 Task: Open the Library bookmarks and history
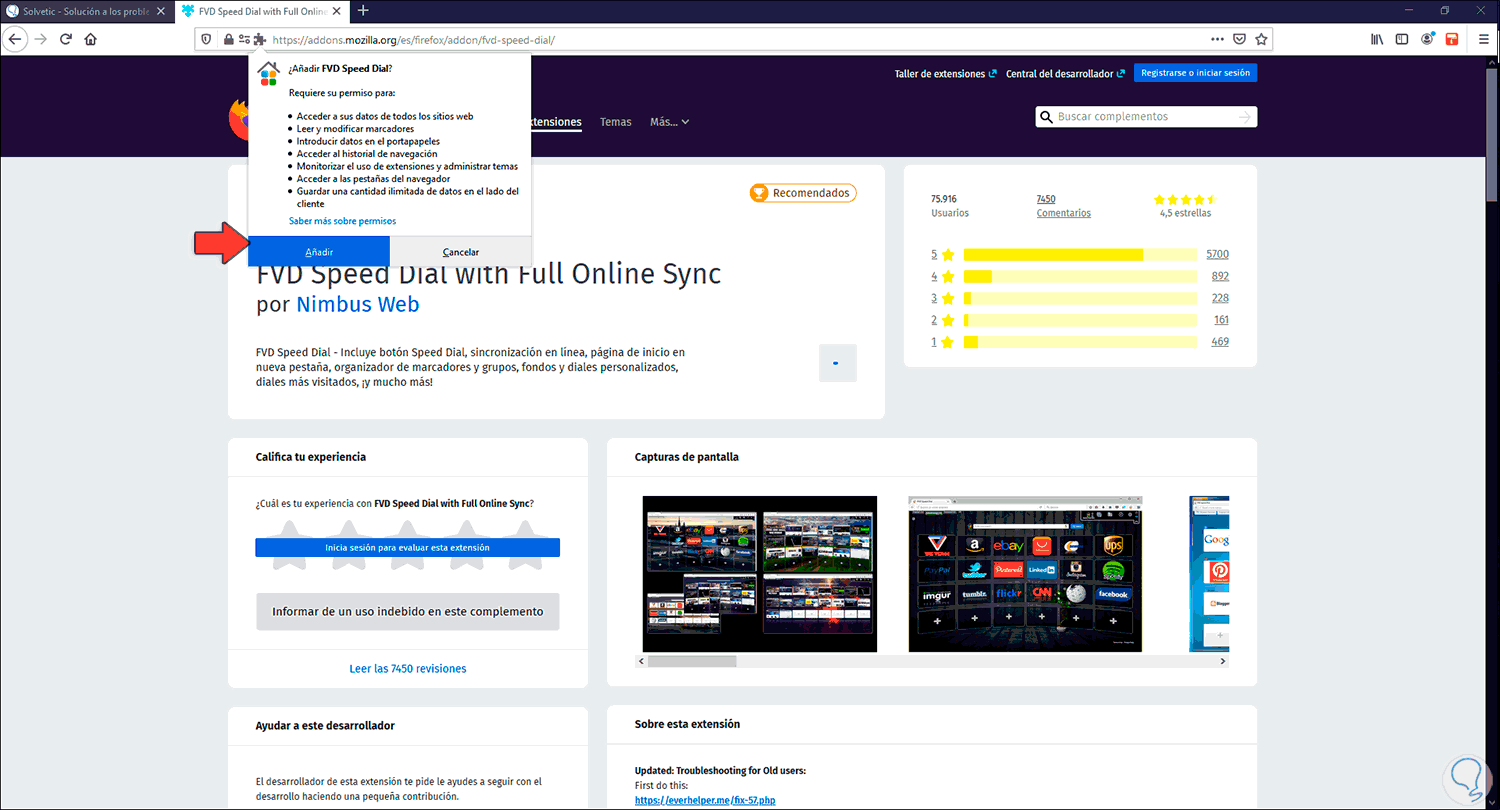(x=1377, y=39)
